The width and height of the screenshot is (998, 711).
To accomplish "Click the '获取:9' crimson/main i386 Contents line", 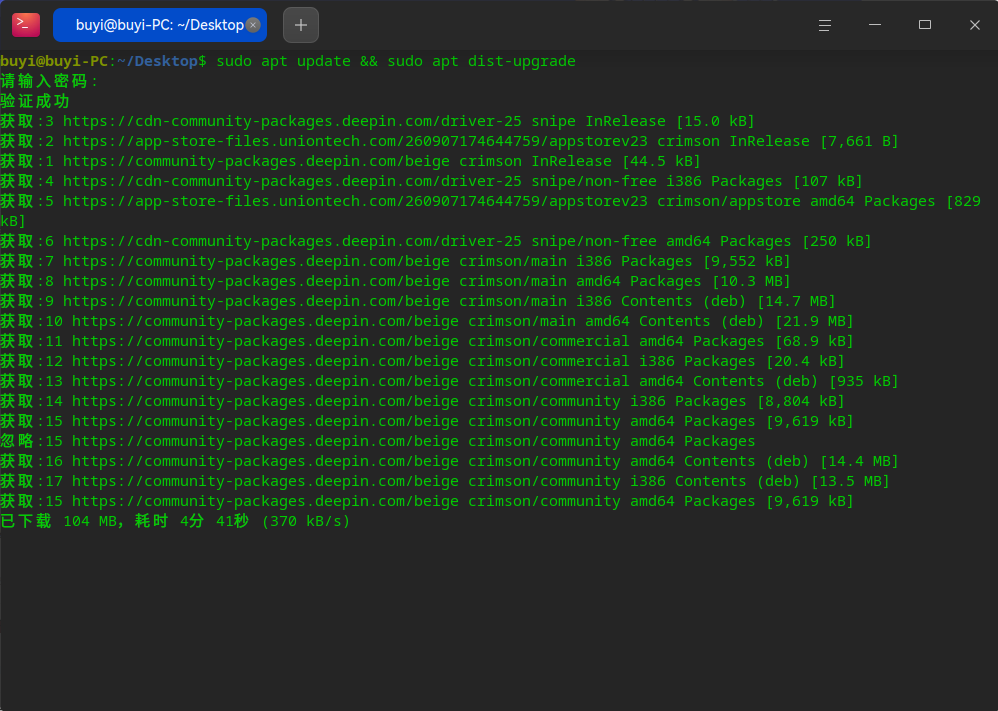I will coord(418,301).
